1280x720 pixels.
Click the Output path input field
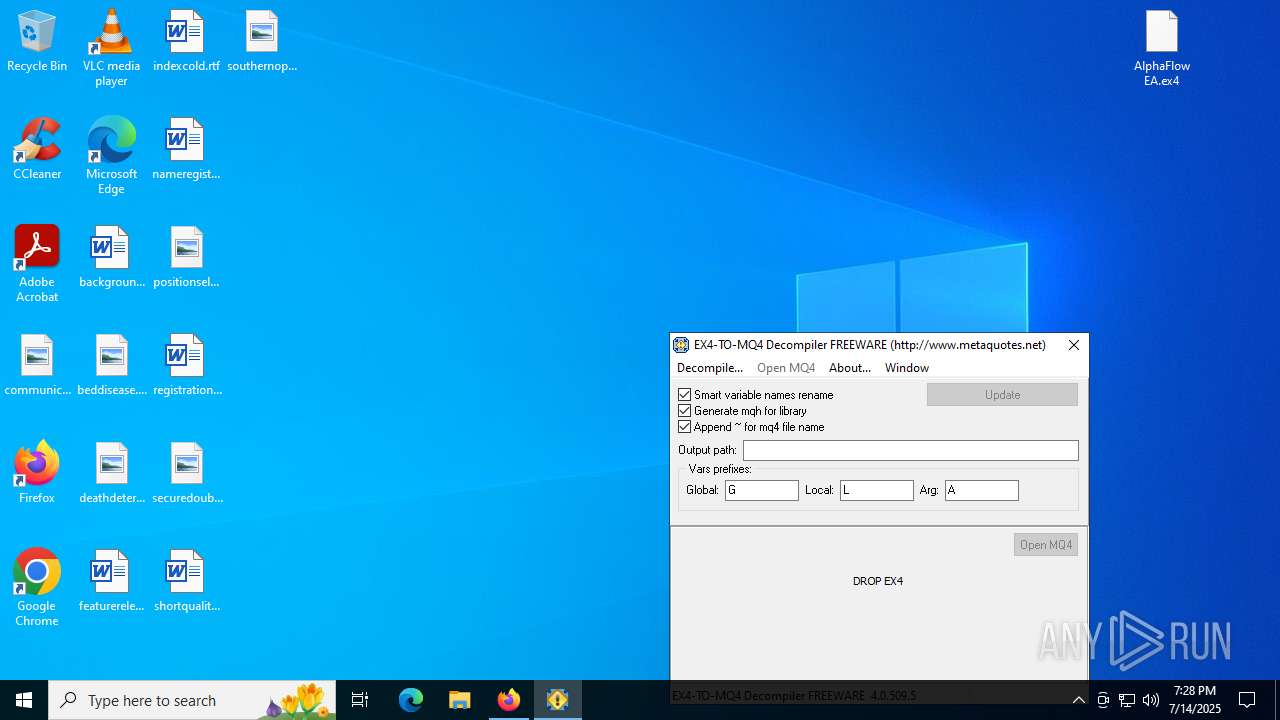(911, 450)
